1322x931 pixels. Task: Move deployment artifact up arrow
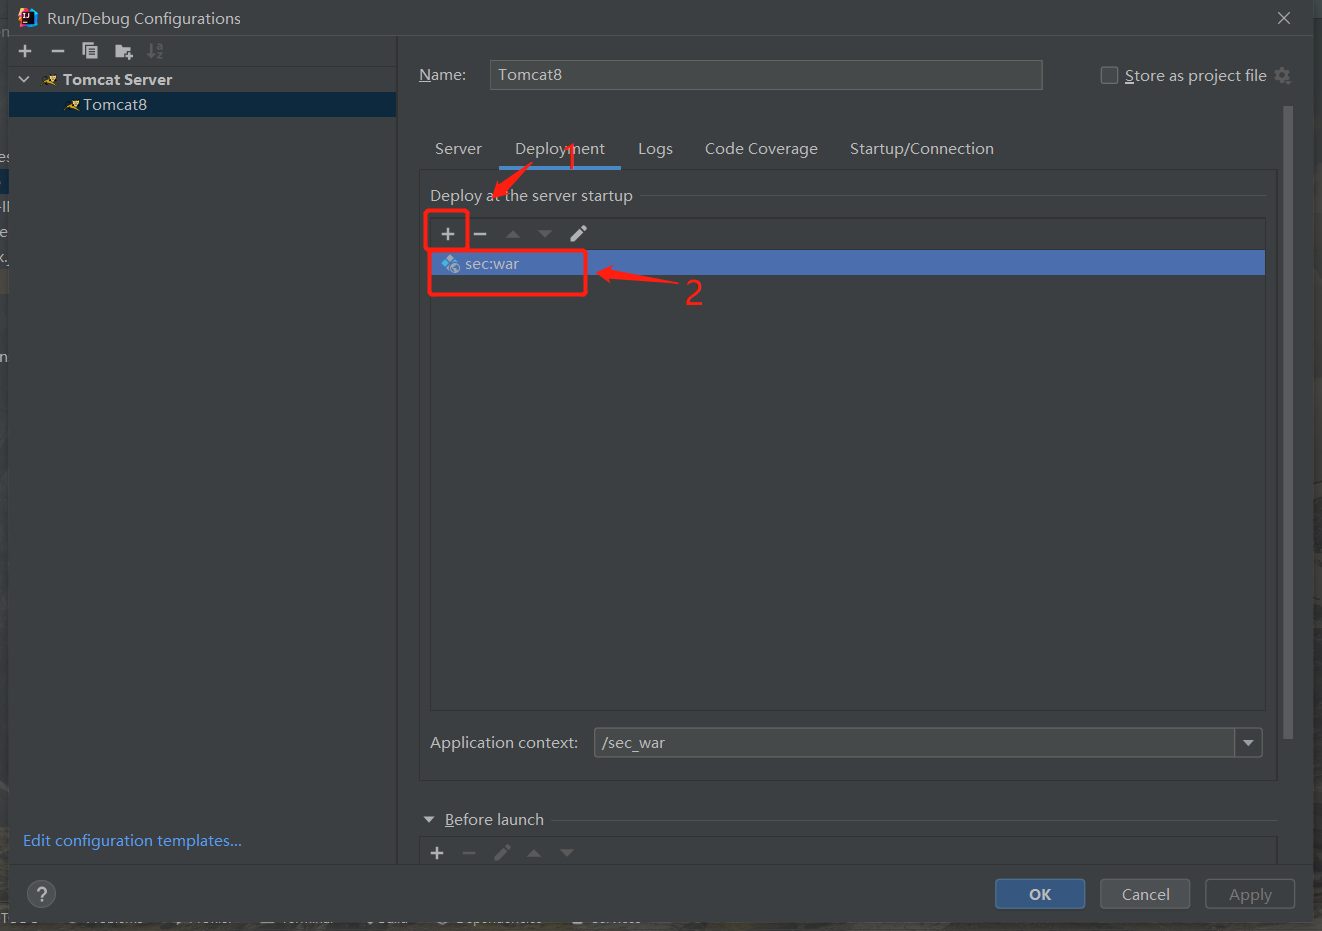(x=513, y=234)
